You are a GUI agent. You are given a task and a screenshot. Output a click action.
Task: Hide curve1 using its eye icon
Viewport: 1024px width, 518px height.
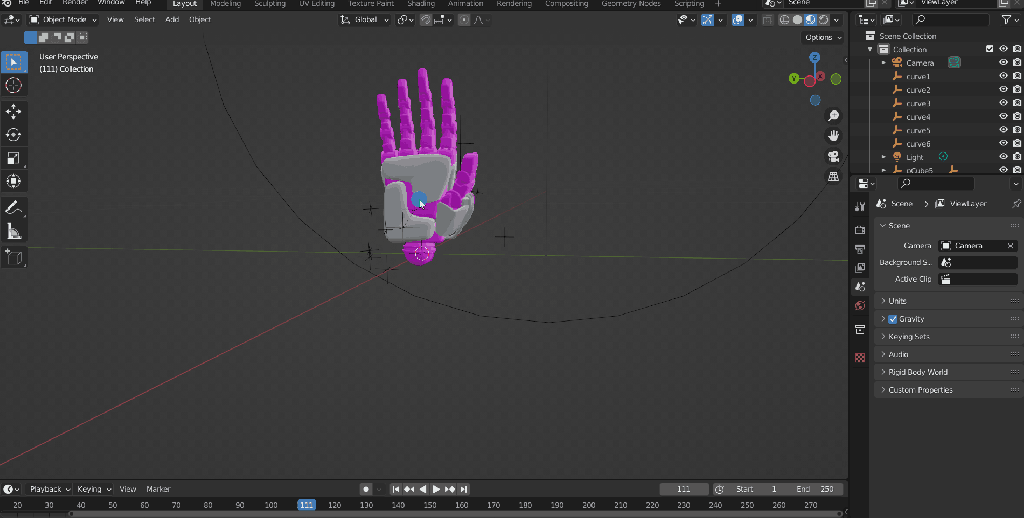[1003, 76]
